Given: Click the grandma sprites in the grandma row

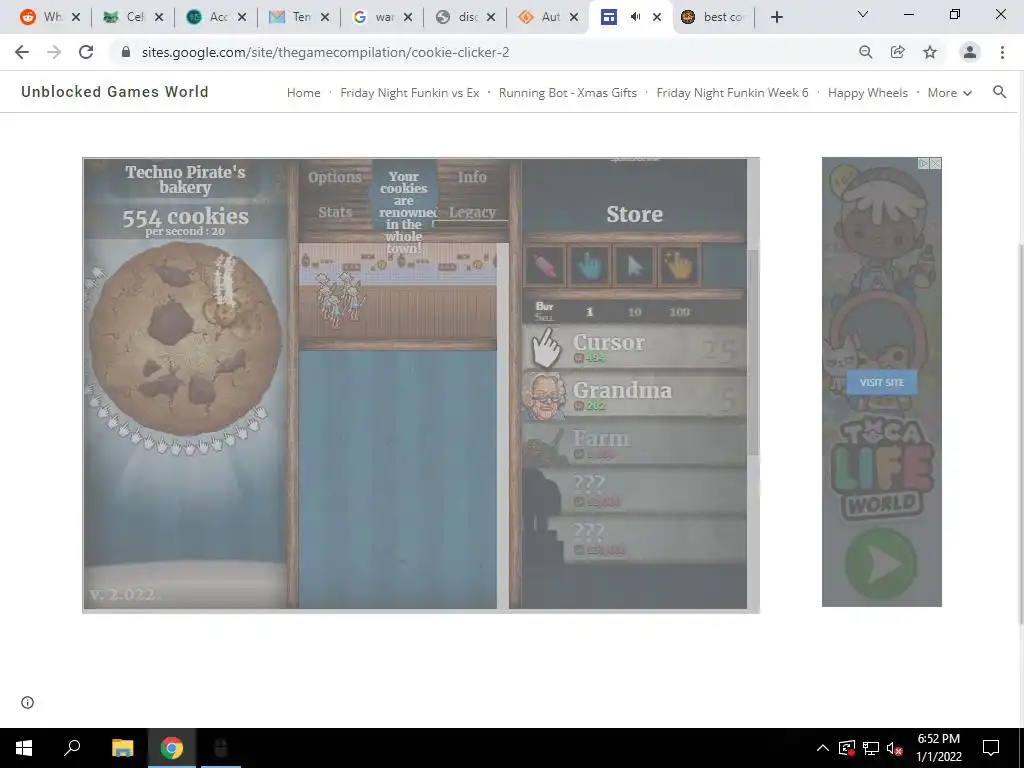Looking at the screenshot, I should point(340,298).
